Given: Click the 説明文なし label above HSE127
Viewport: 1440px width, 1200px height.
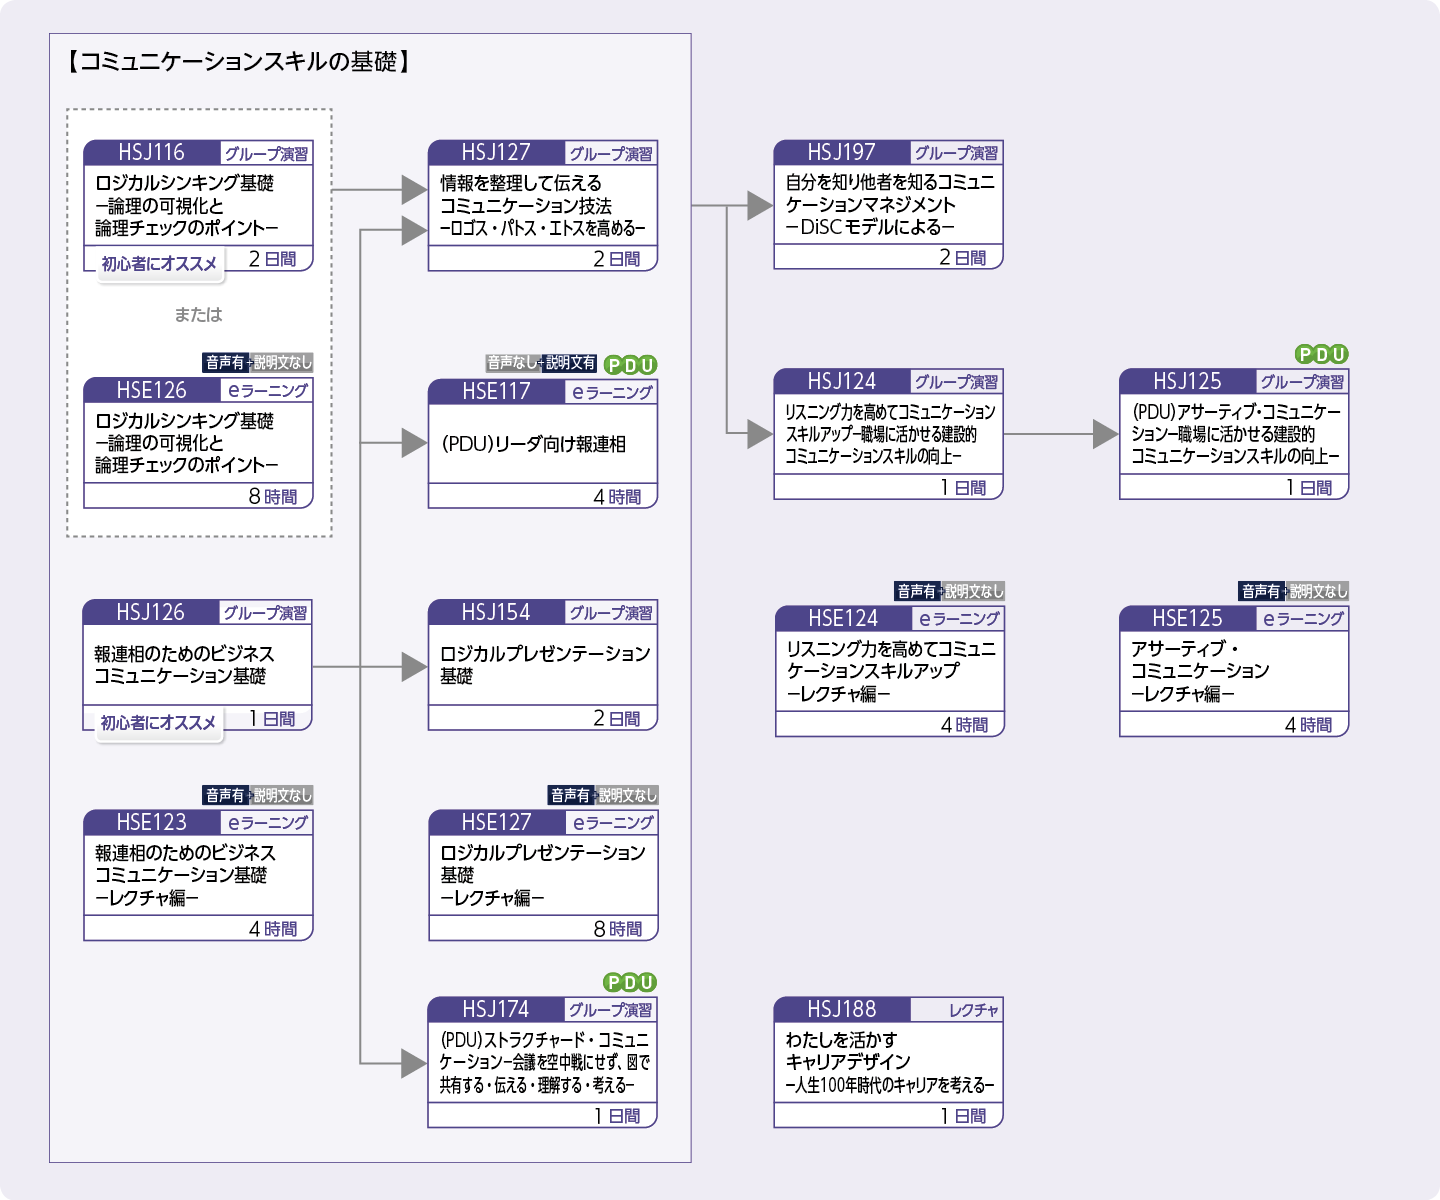Looking at the screenshot, I should coord(627,795).
